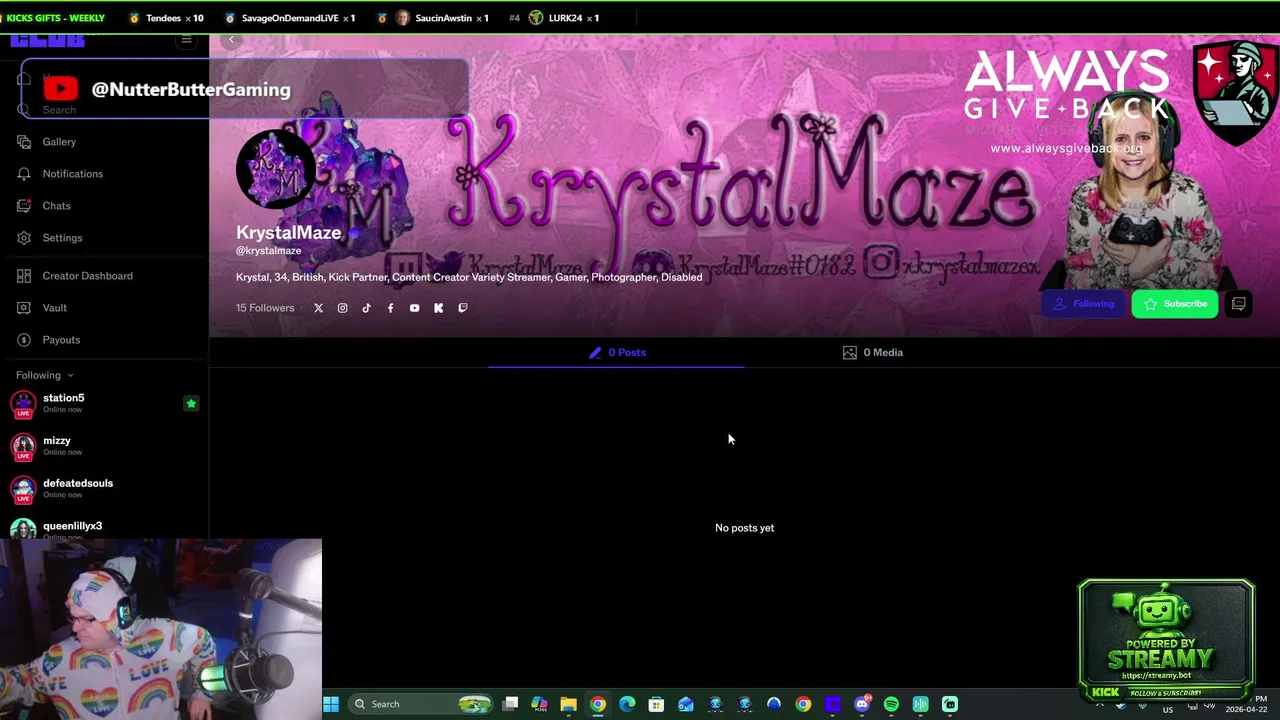Open KrystalMaze's Kick channel link icon

(438, 308)
